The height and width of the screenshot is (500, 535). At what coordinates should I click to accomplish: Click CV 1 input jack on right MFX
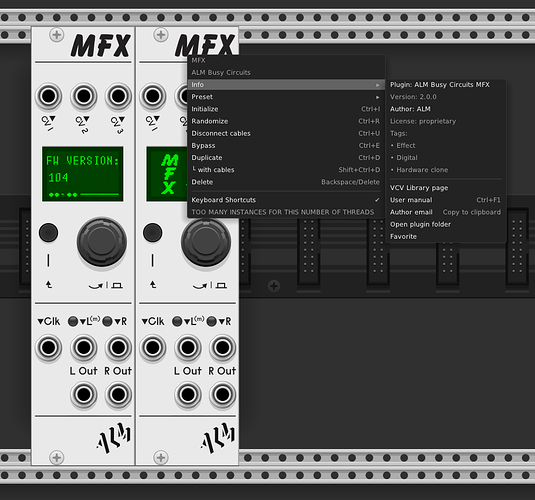(x=153, y=96)
